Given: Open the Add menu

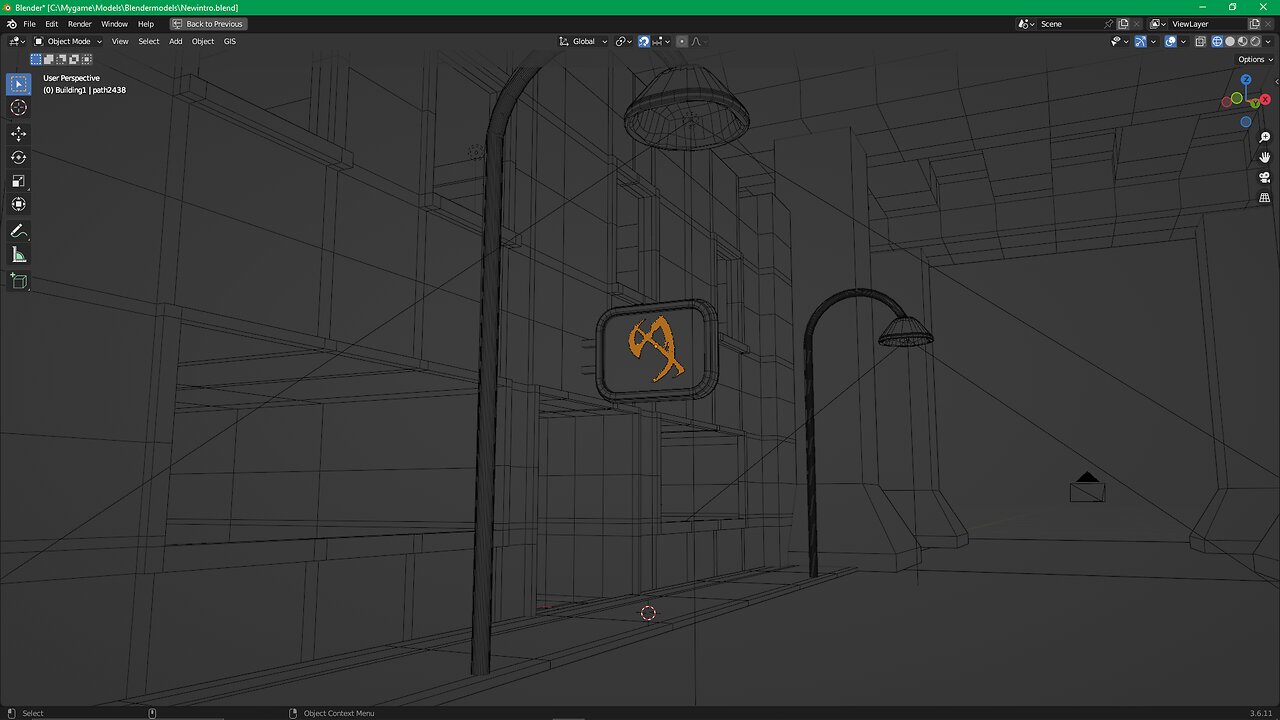Looking at the screenshot, I should (175, 41).
